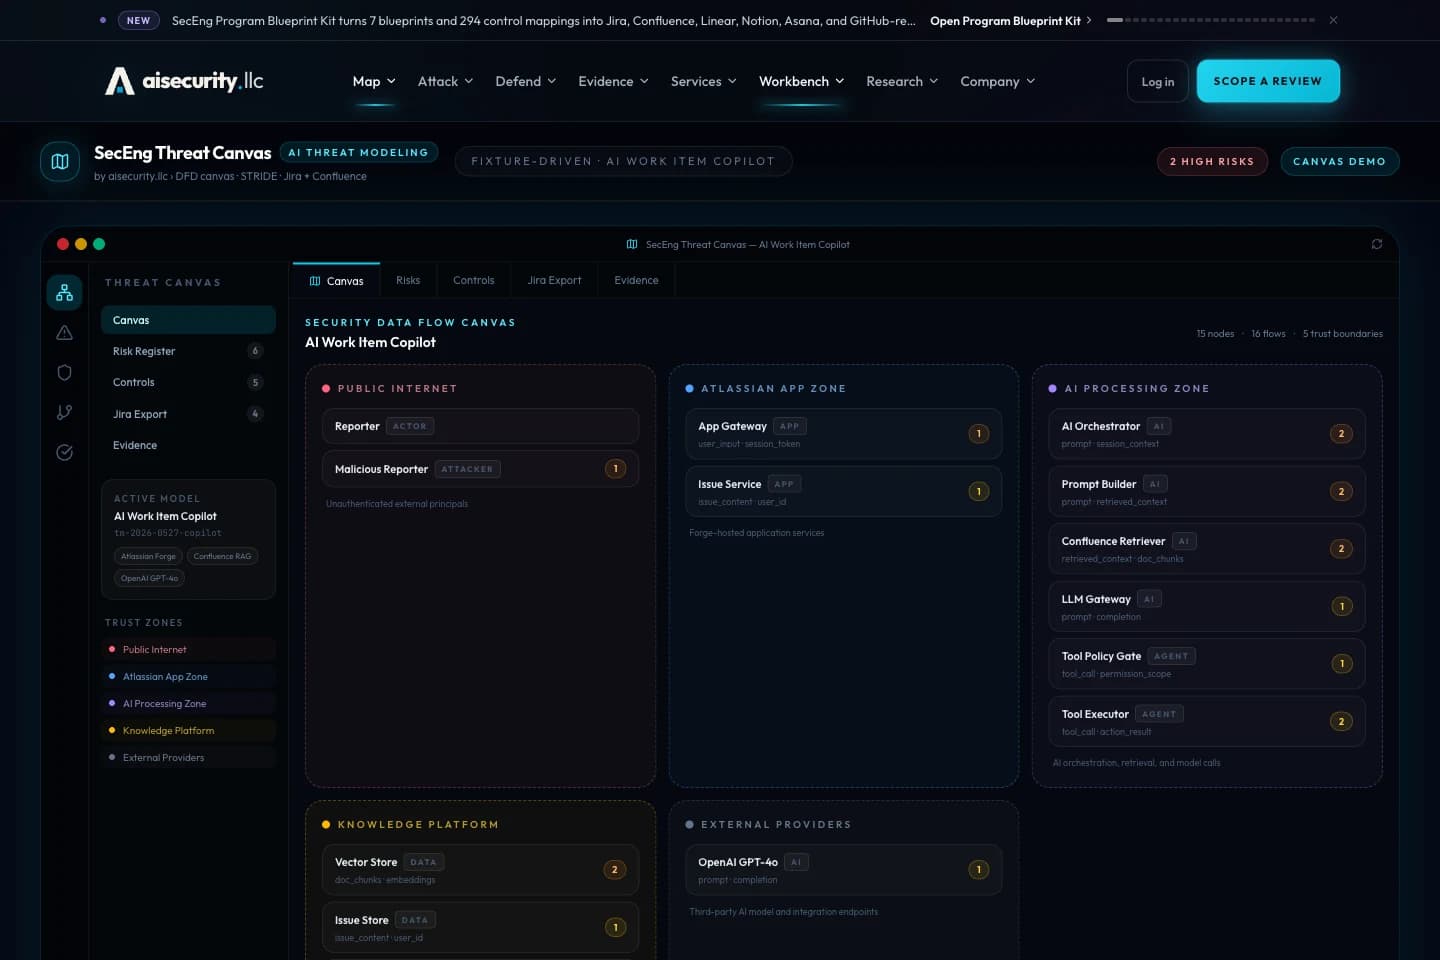1440x960 pixels.
Task: Switch to the Evidence tab
Action: (636, 281)
